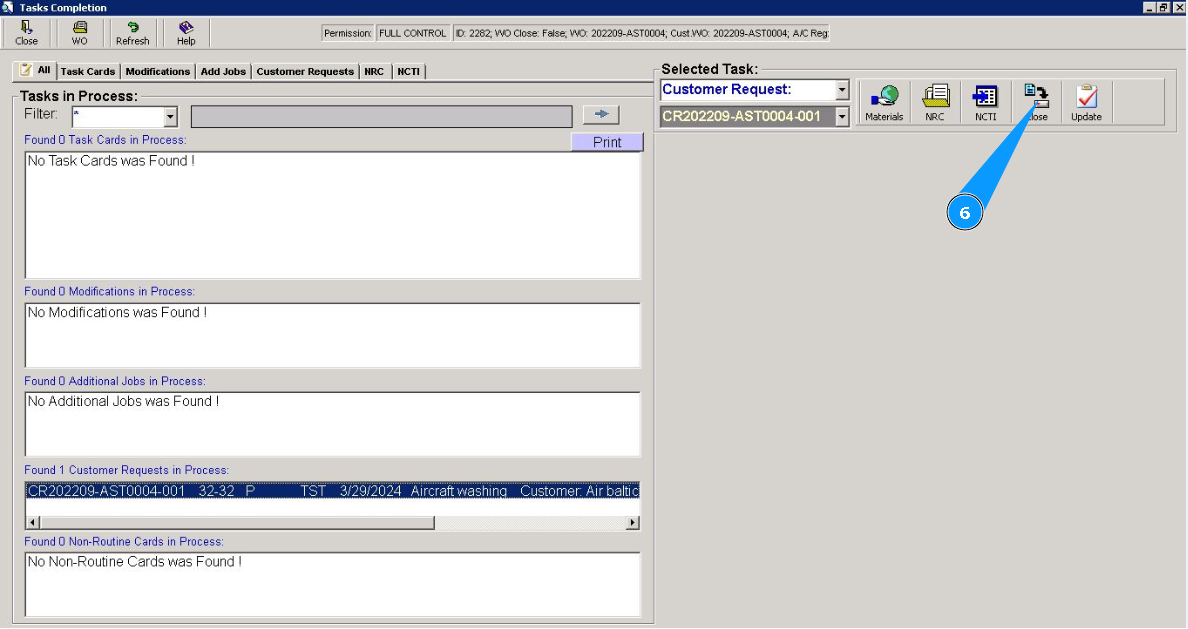Open the Customer Requests tab
The height and width of the screenshot is (629, 1188).
click(x=305, y=71)
